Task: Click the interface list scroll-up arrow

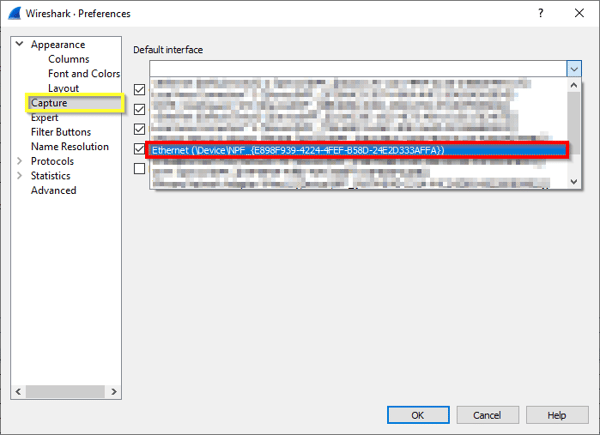Action: point(573,86)
